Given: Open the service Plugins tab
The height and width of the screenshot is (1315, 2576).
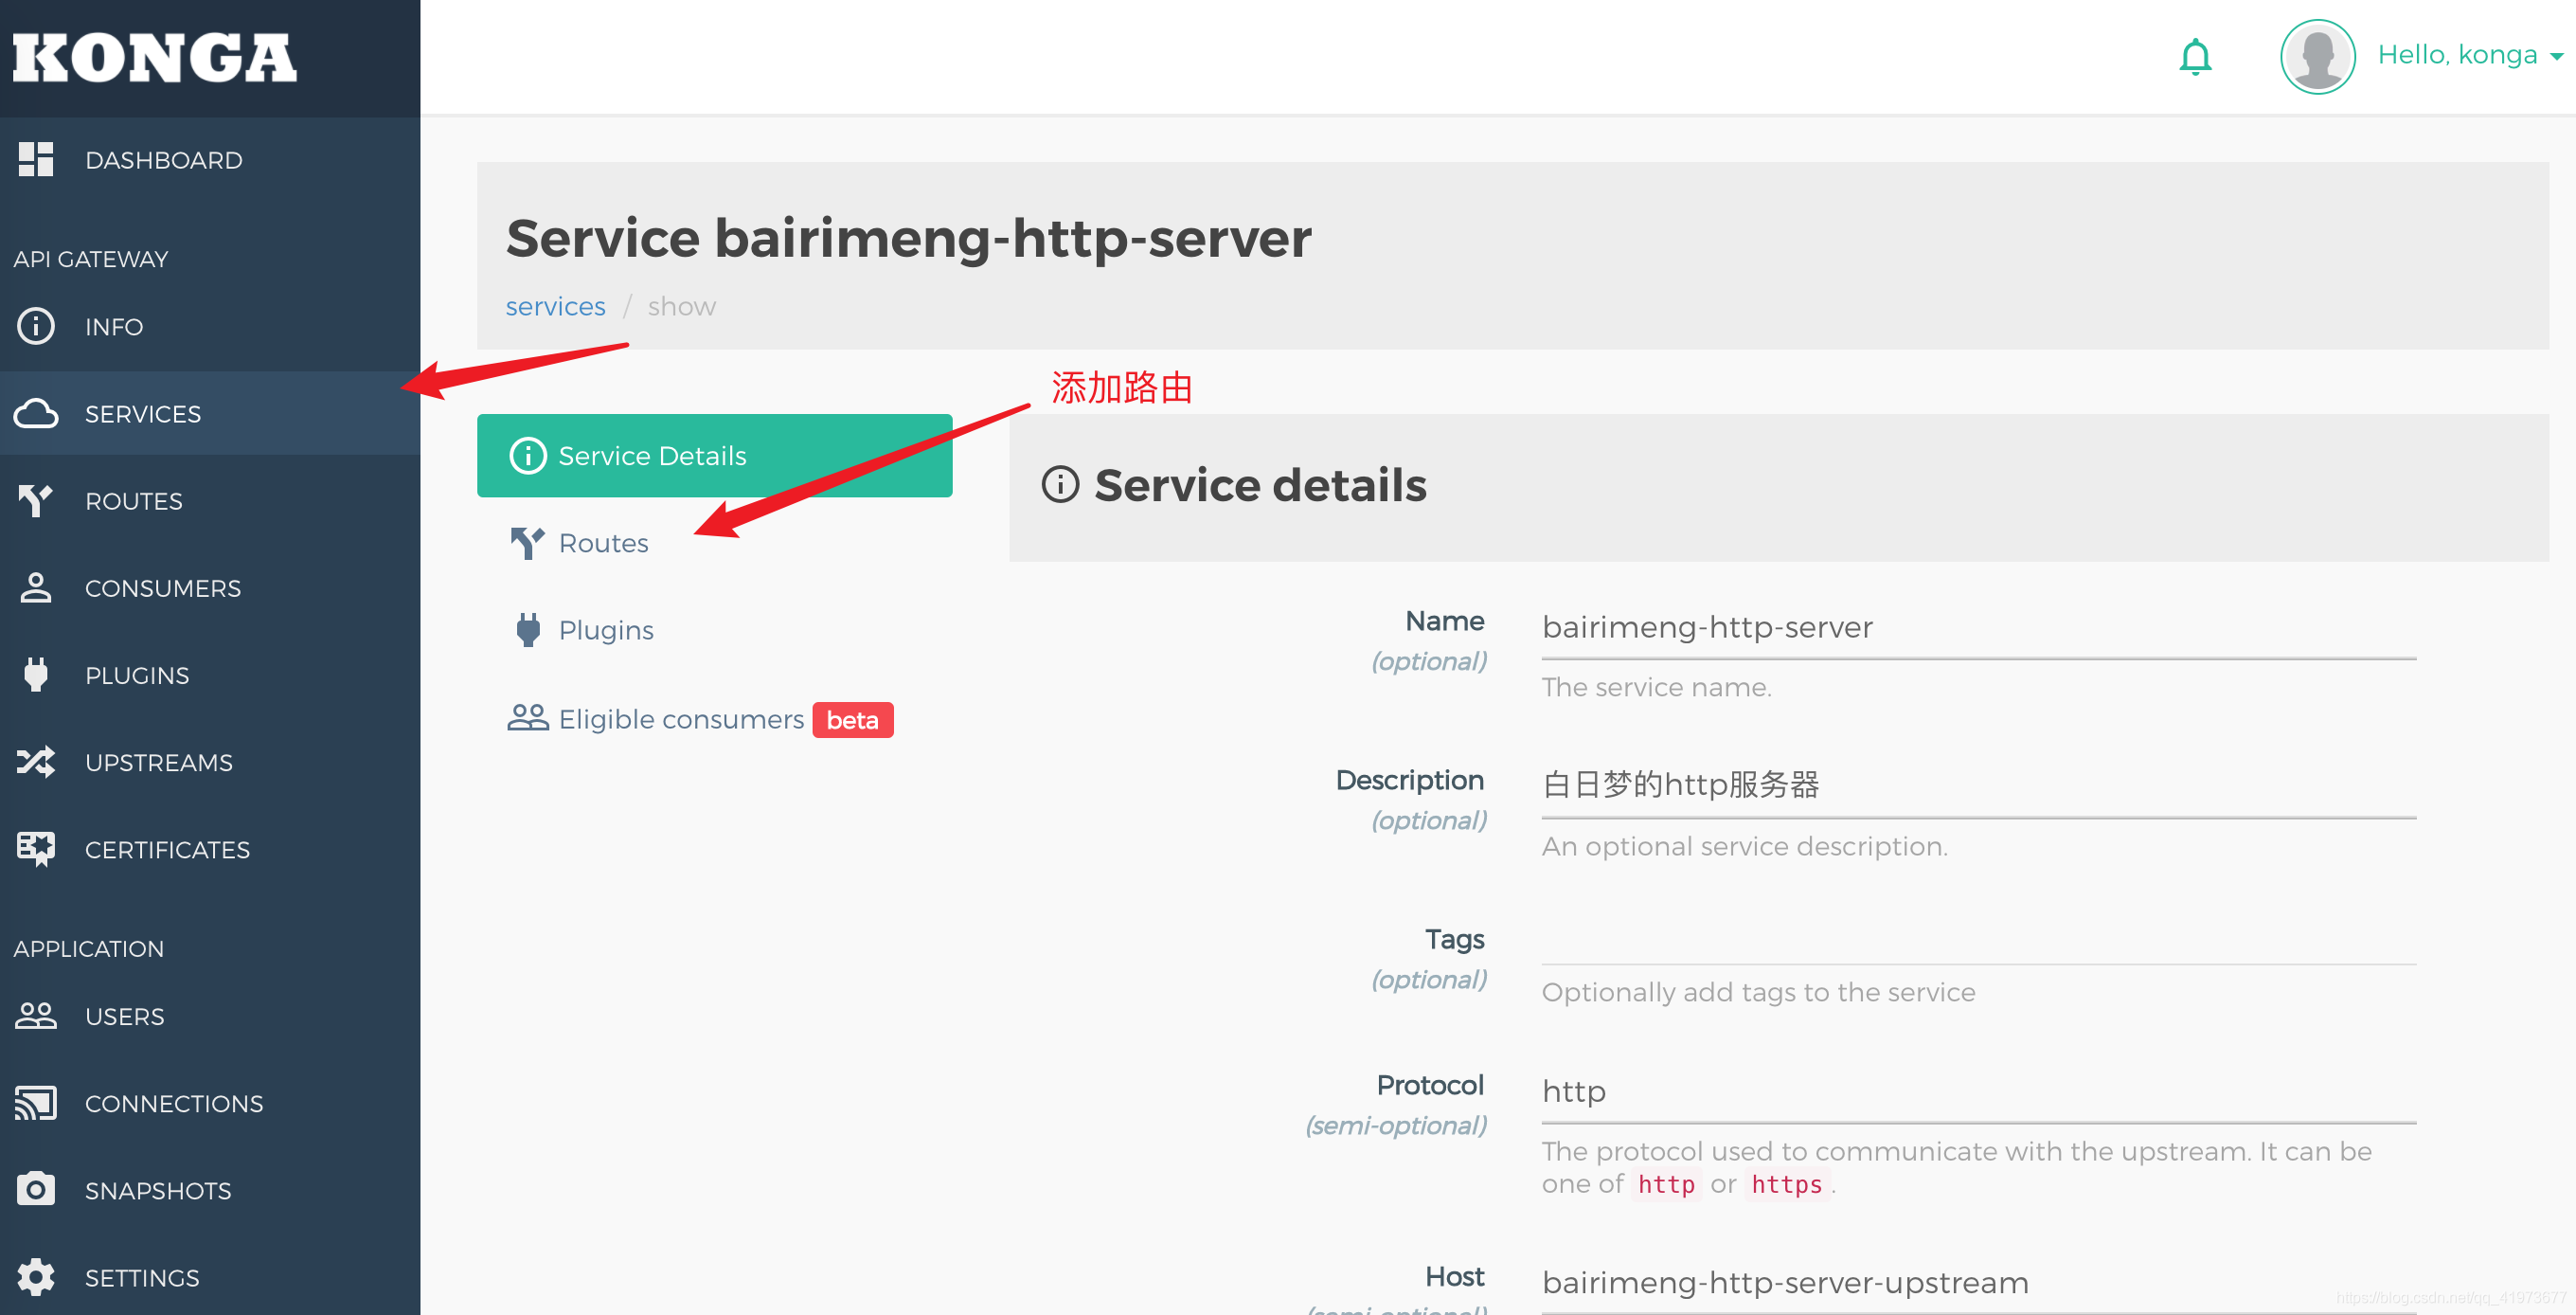Looking at the screenshot, I should [605, 630].
